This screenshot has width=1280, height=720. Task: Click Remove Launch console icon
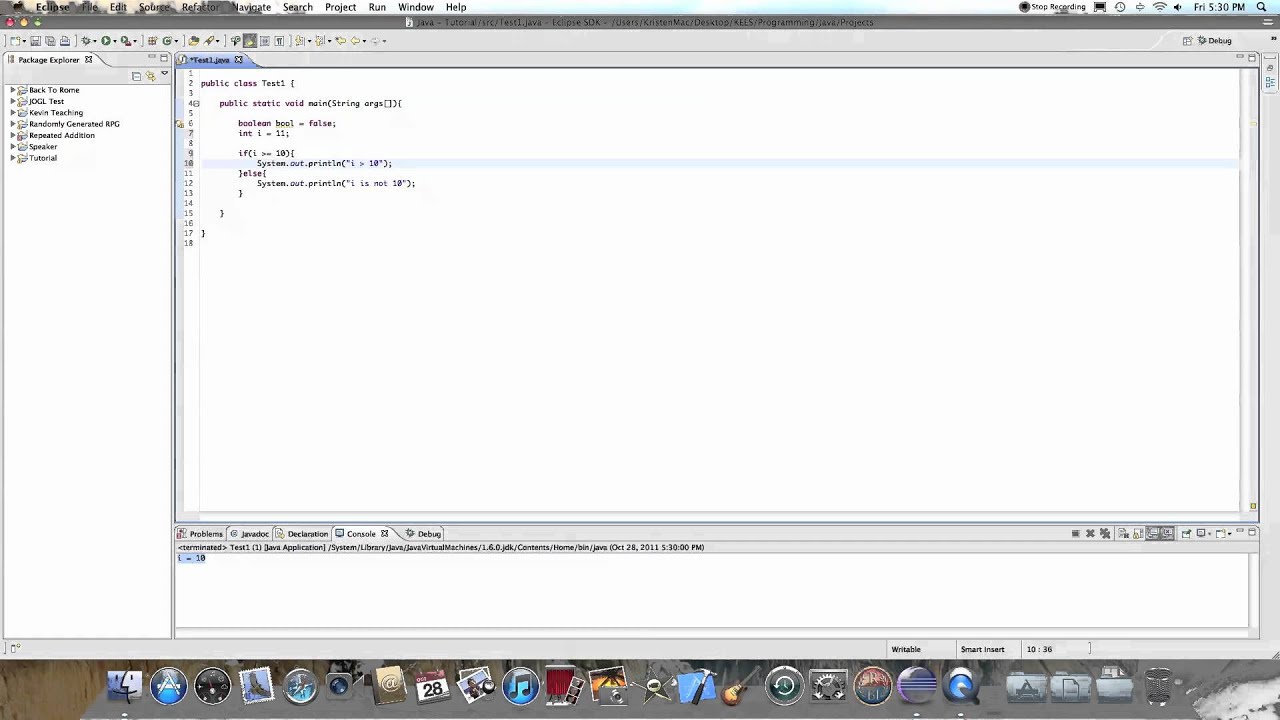[1090, 534]
